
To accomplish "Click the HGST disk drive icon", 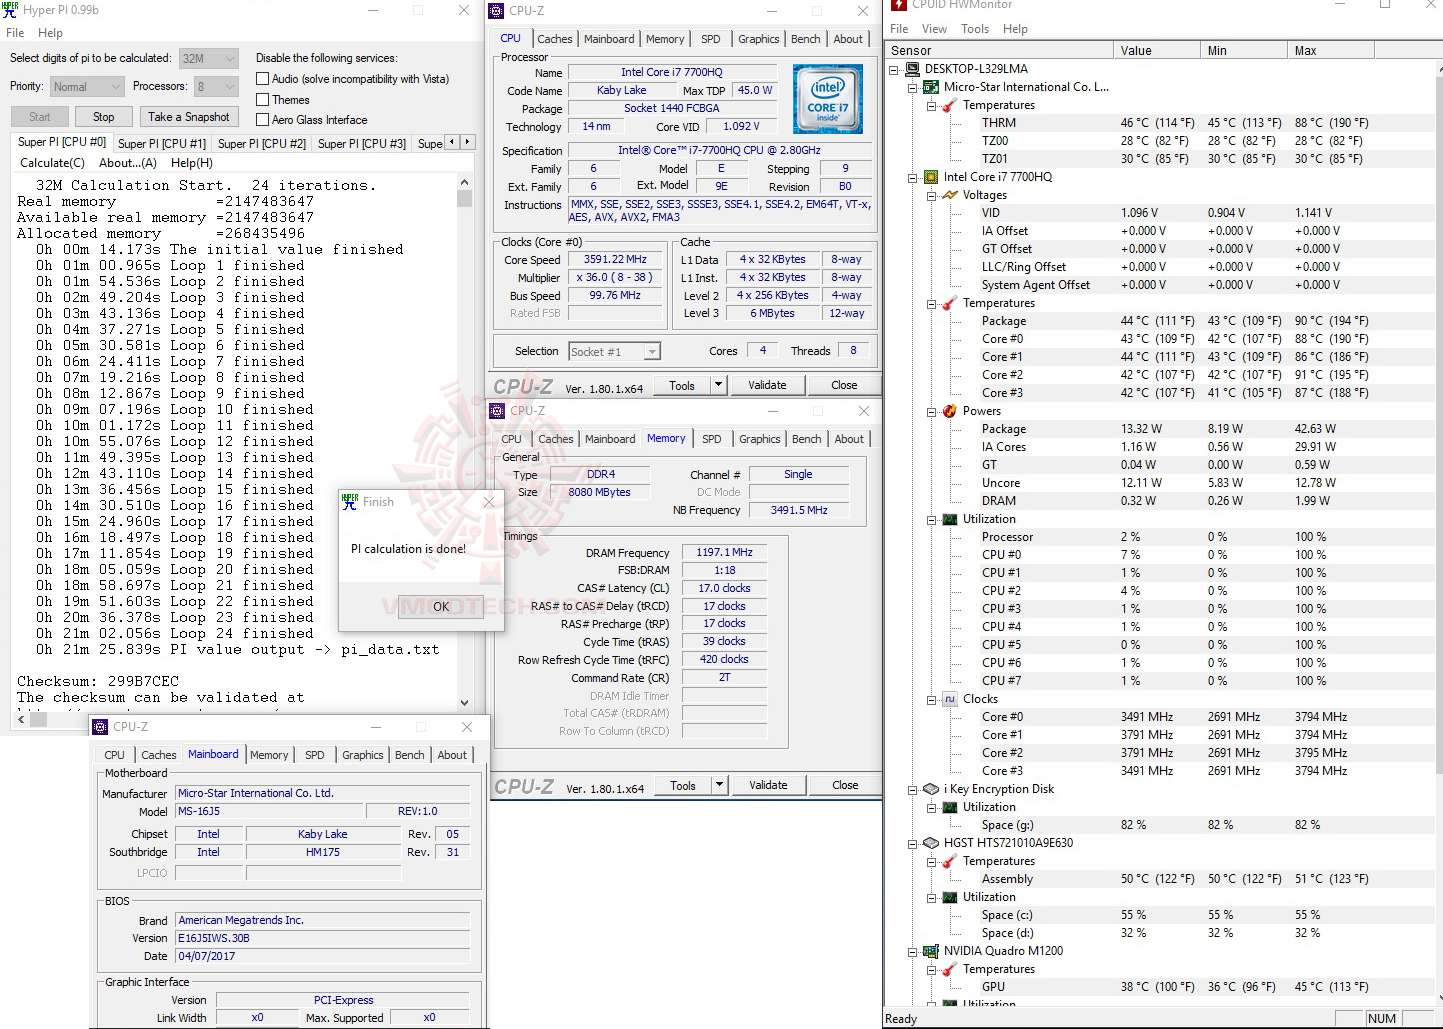I will click(930, 843).
